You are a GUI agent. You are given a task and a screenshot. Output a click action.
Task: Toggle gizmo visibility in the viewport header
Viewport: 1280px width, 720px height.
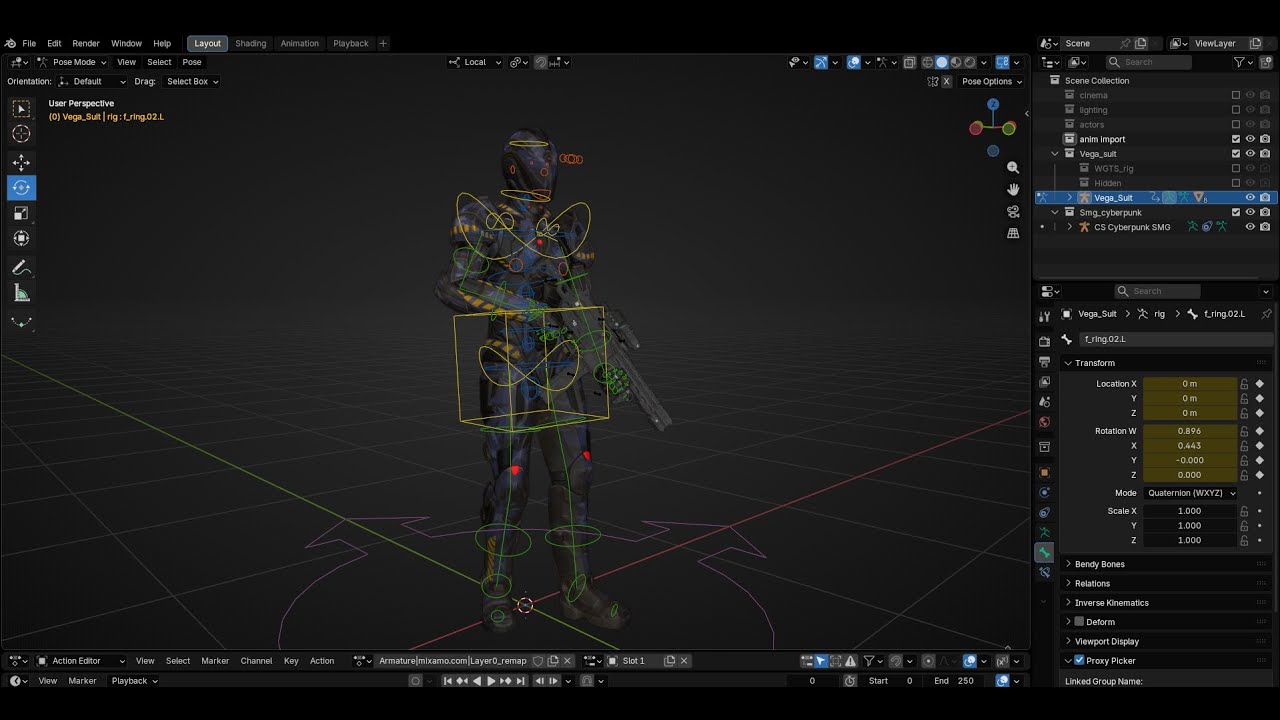point(821,62)
